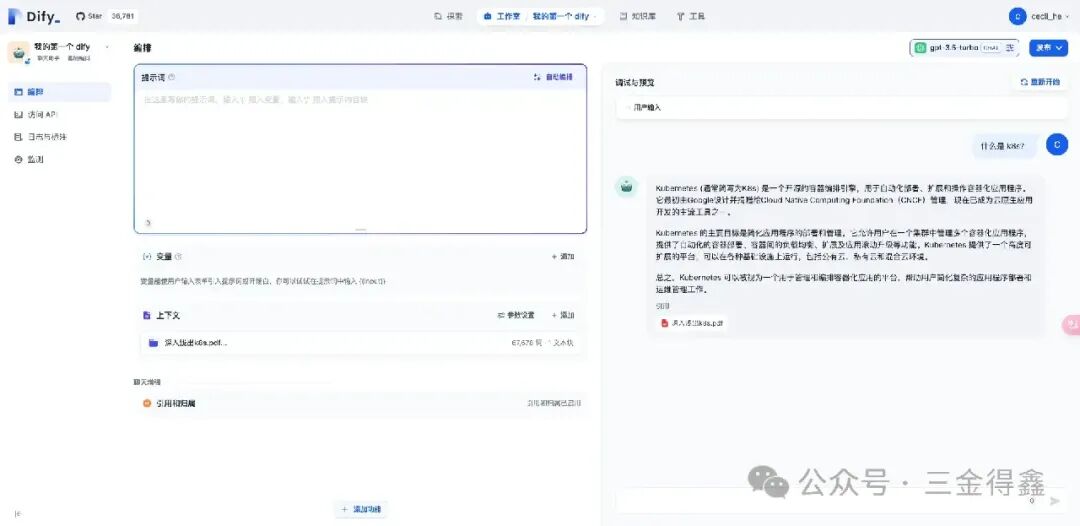This screenshot has height=526, width=1080.
Task: Click the Dify logo
Action: point(34,16)
